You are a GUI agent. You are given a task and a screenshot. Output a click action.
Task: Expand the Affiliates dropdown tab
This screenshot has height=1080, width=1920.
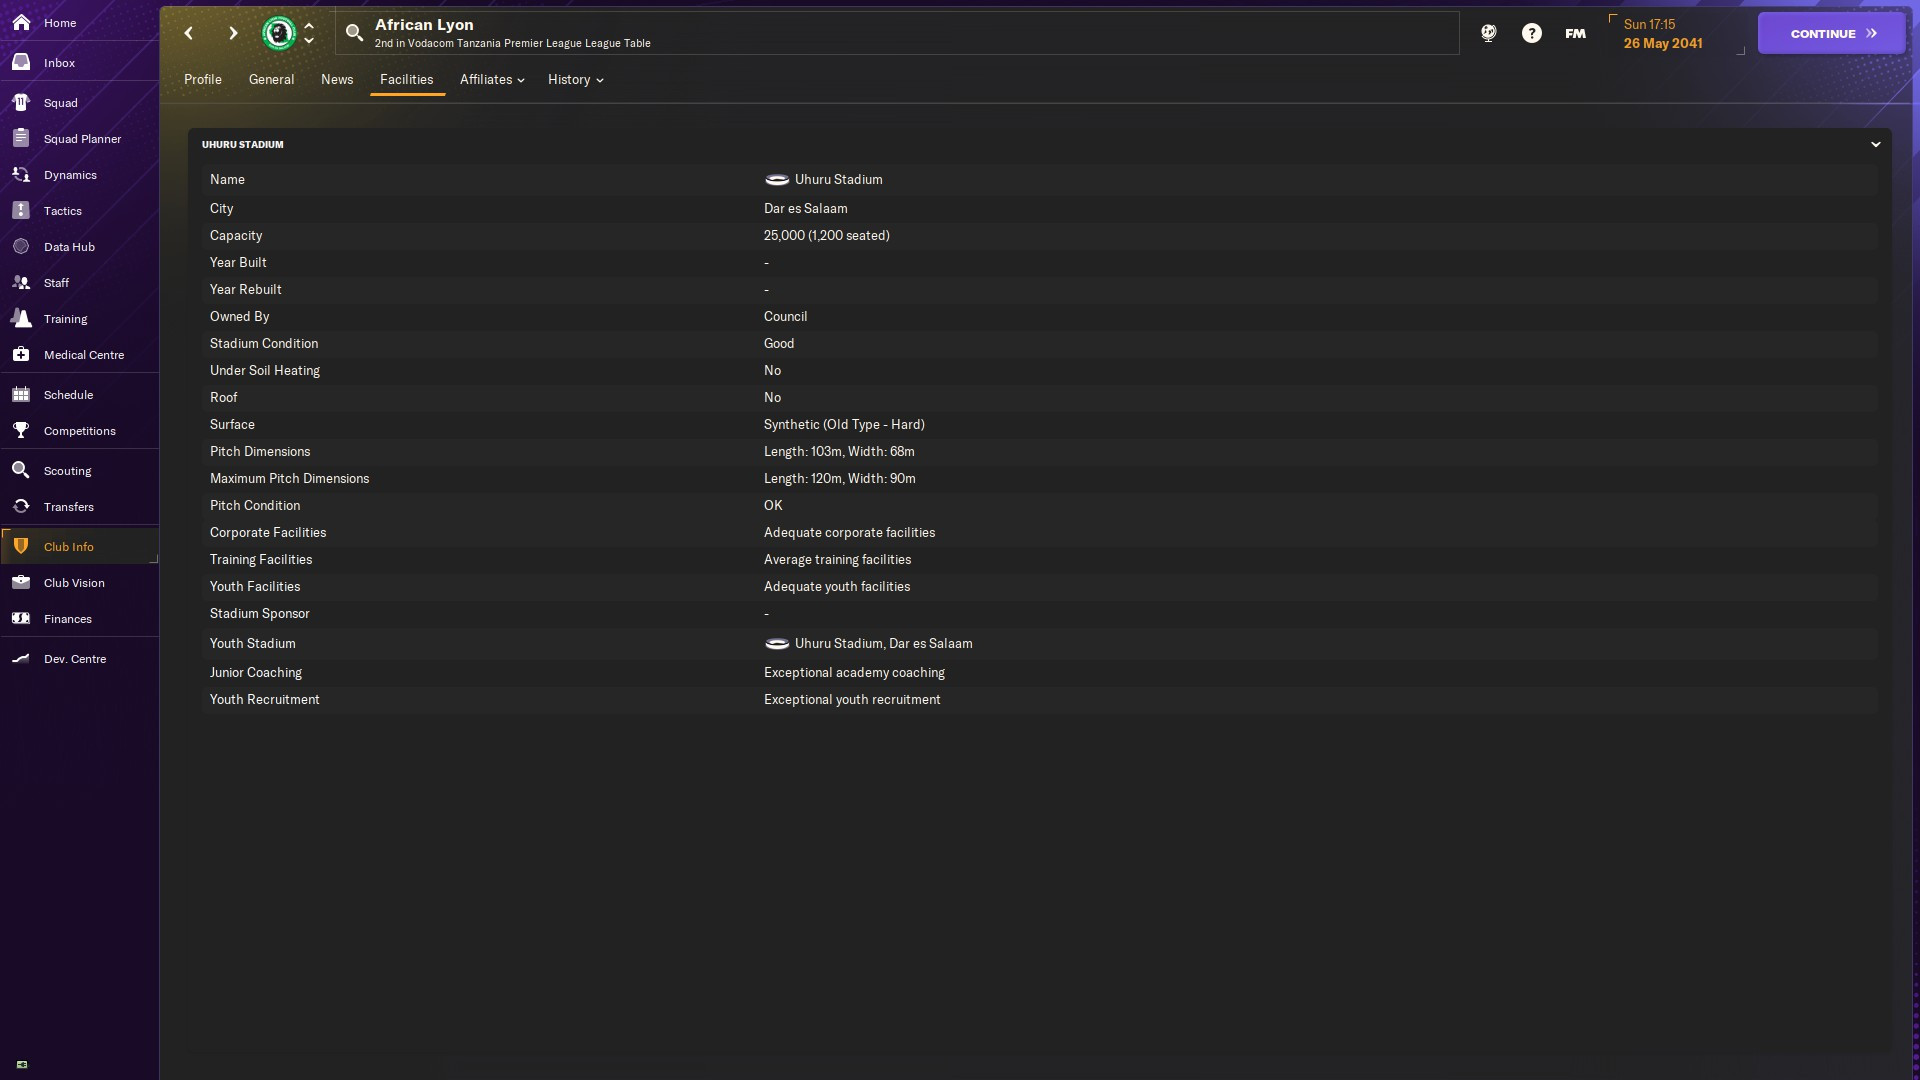point(492,80)
